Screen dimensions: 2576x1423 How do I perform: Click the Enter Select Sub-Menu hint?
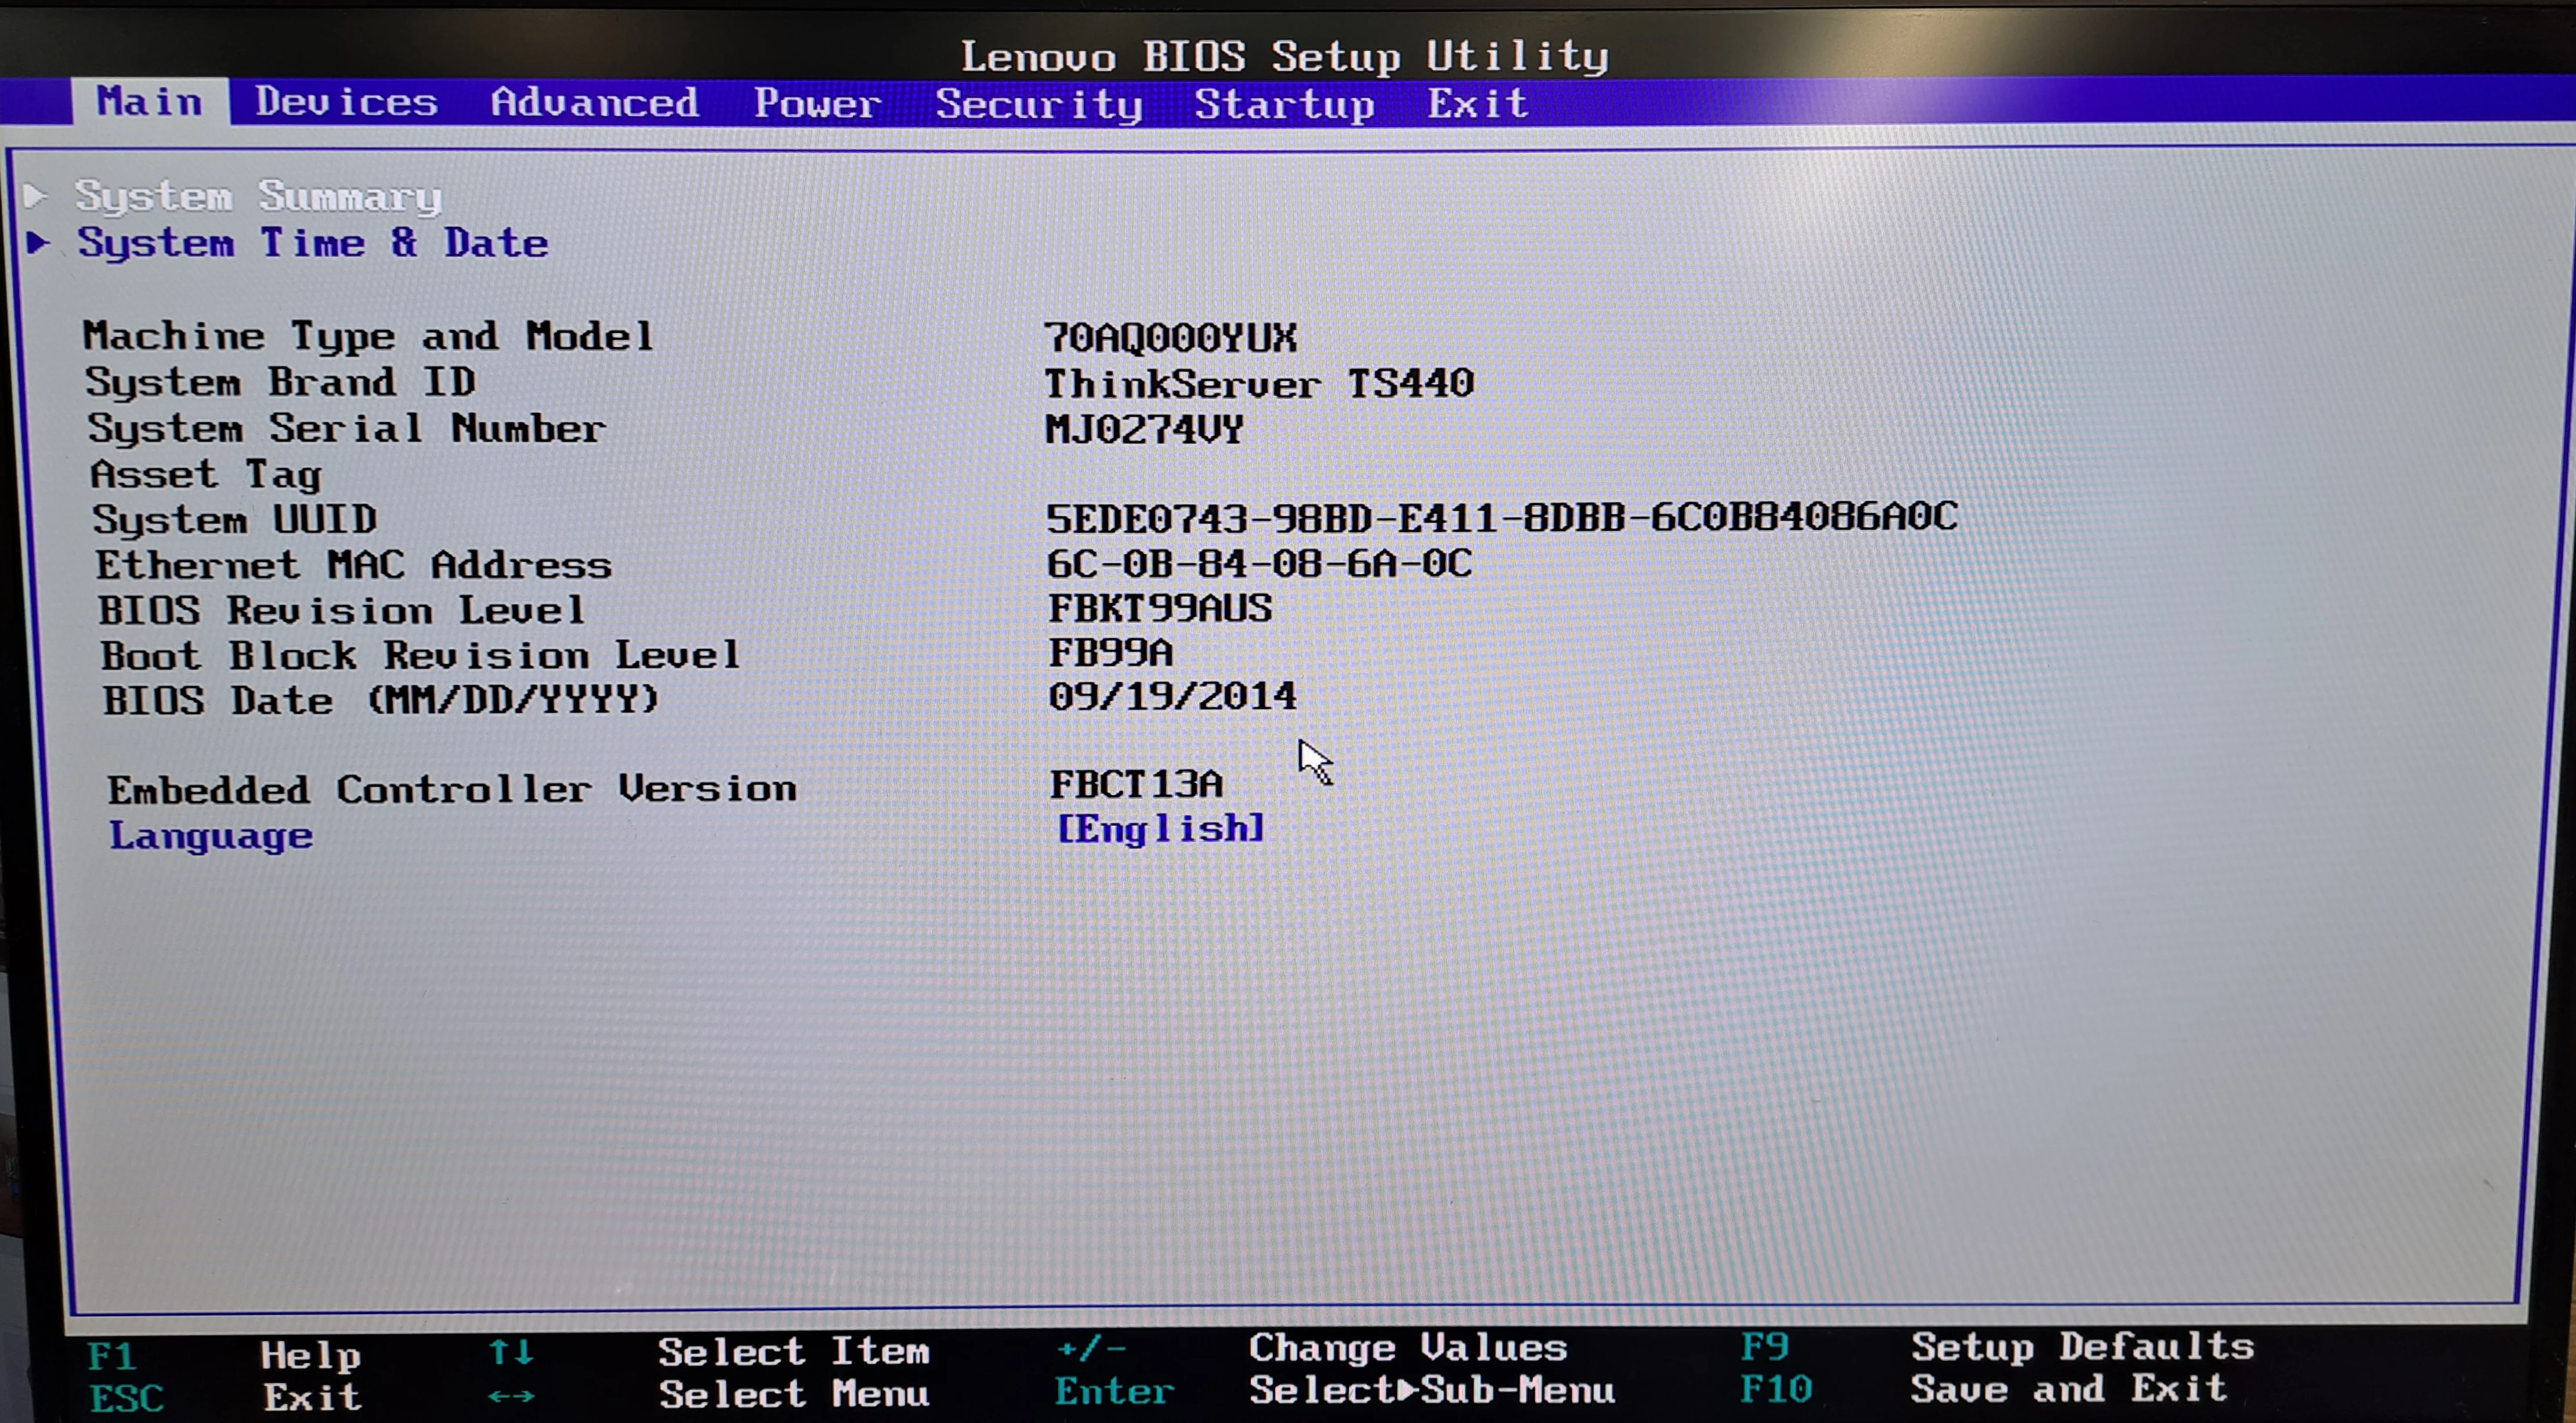click(1335, 1391)
